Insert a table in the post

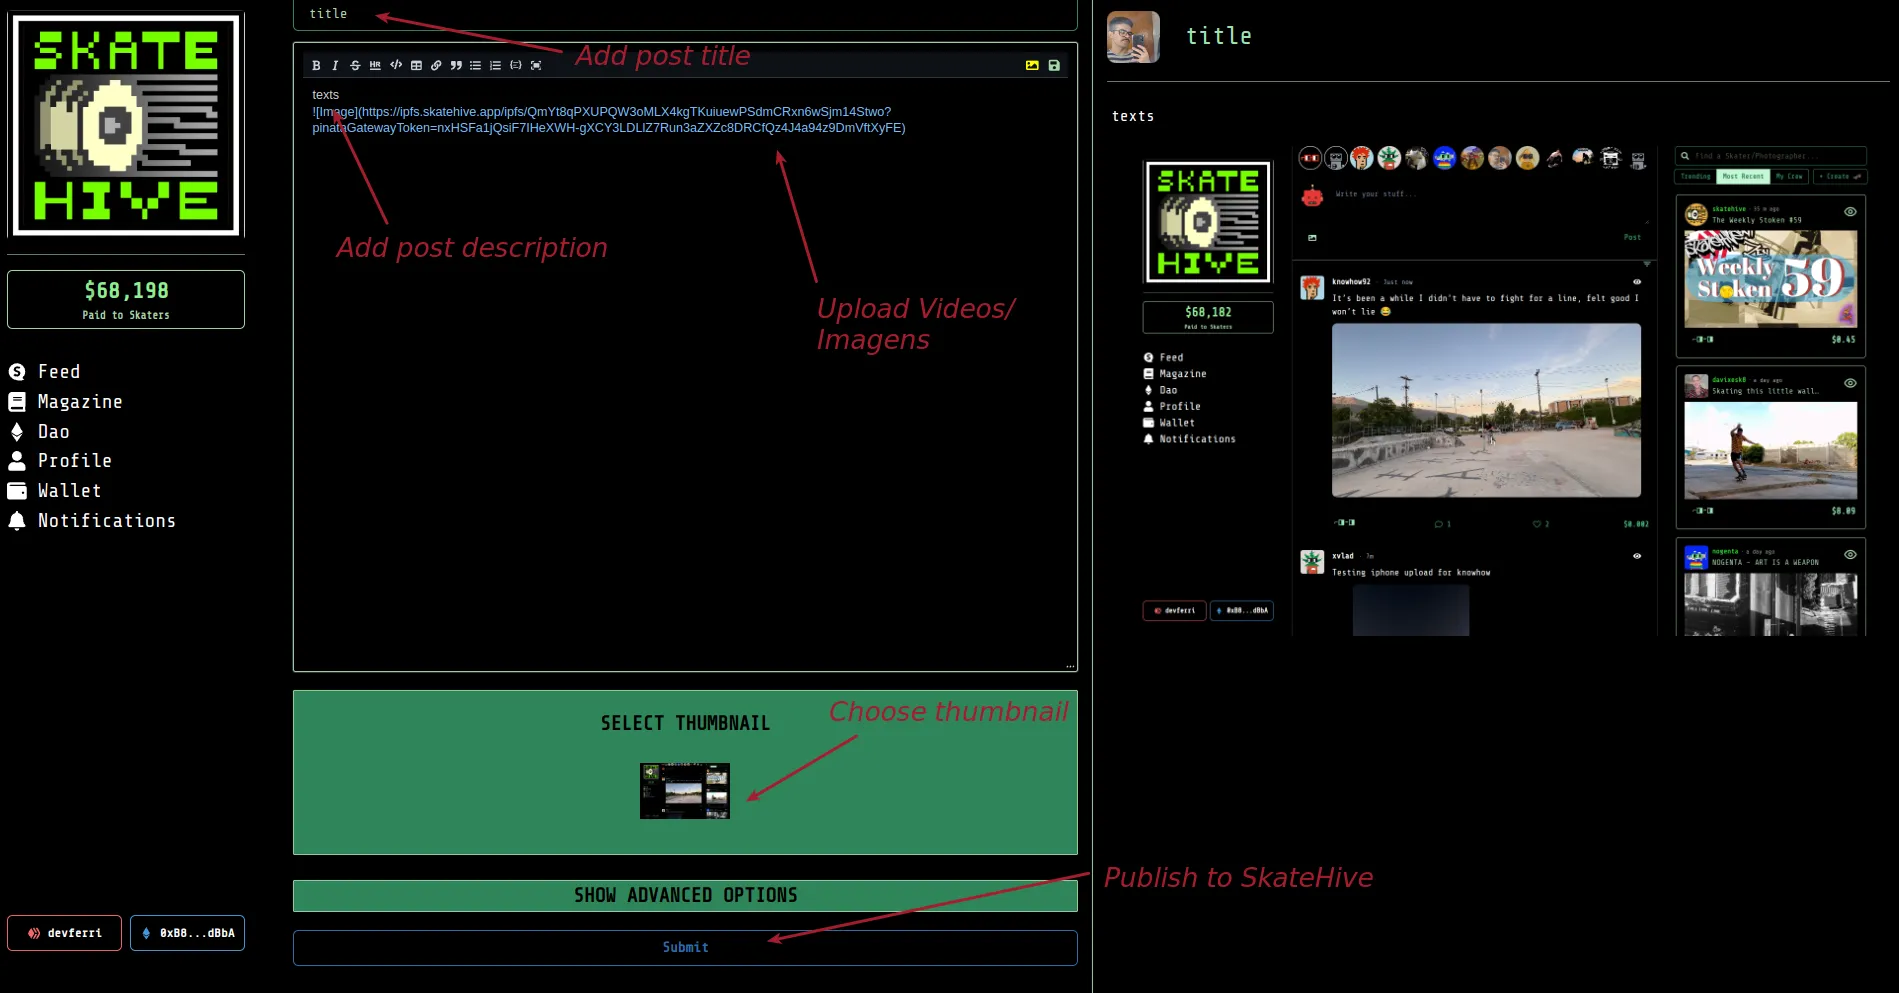pos(416,66)
